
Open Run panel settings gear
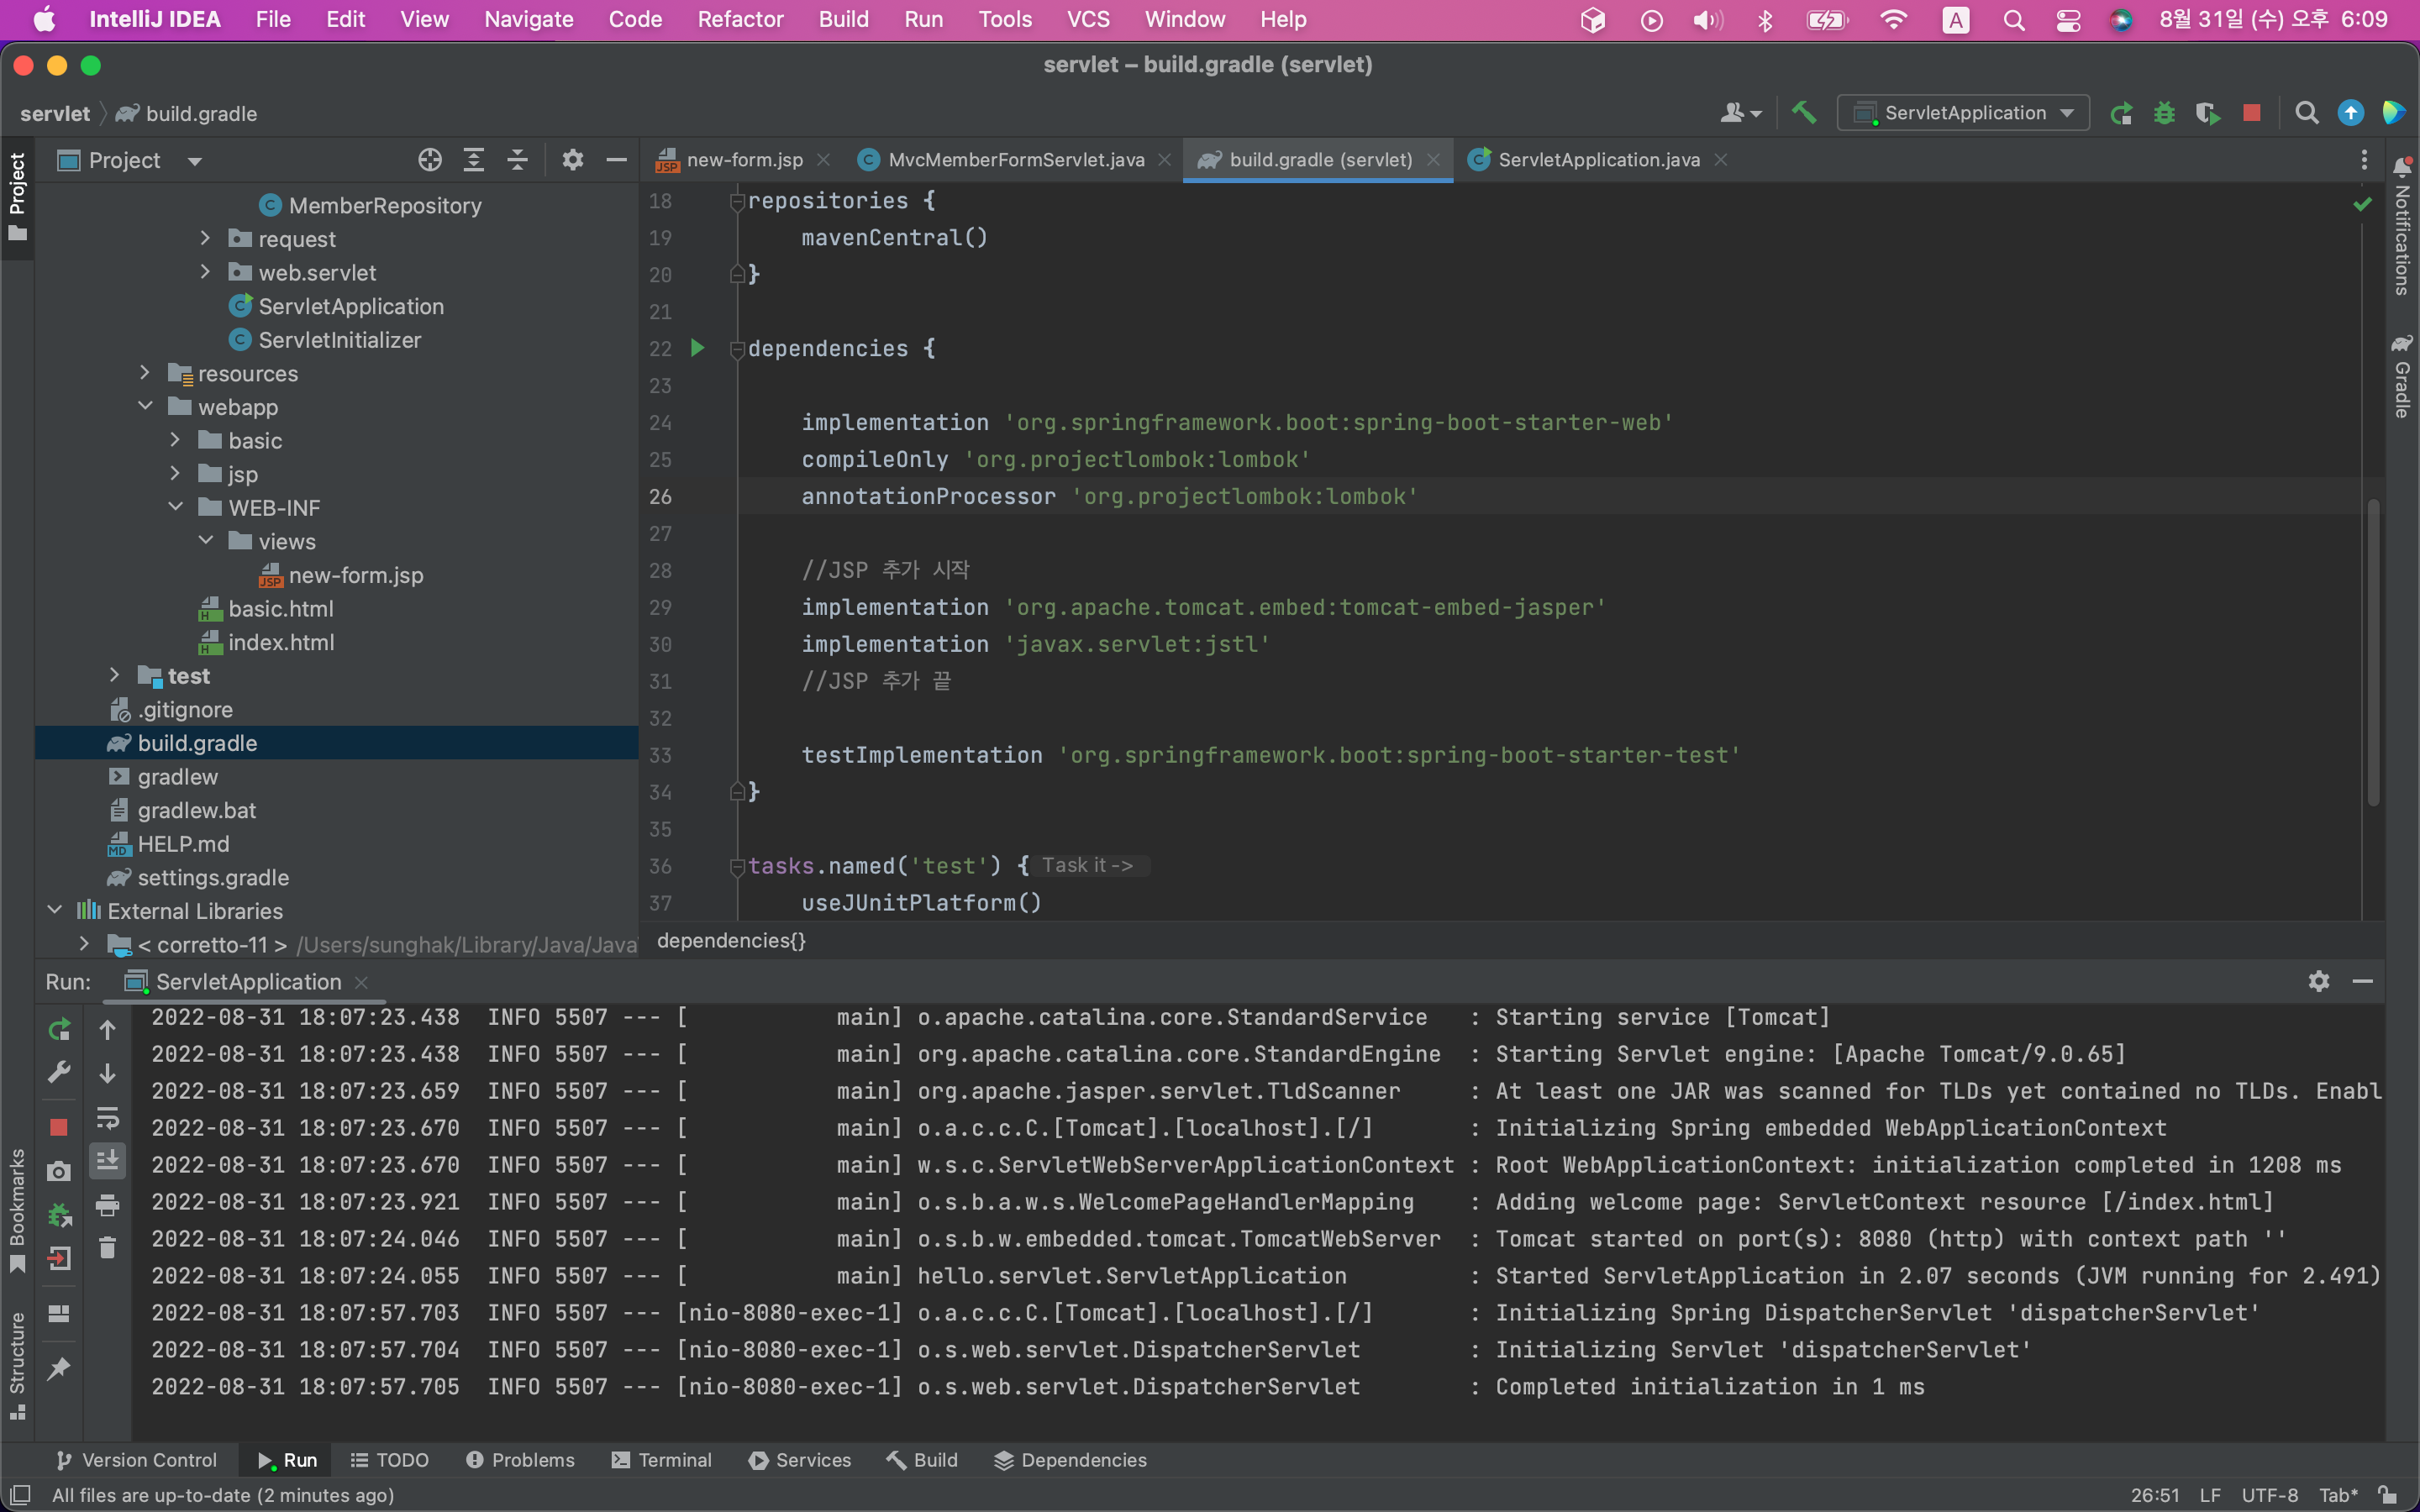2319,981
